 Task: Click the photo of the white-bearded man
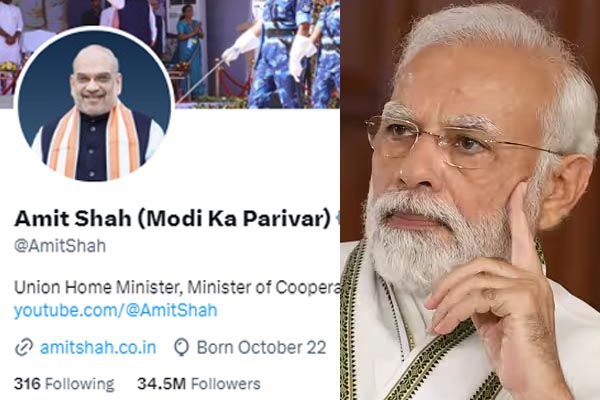pyautogui.click(x=470, y=200)
